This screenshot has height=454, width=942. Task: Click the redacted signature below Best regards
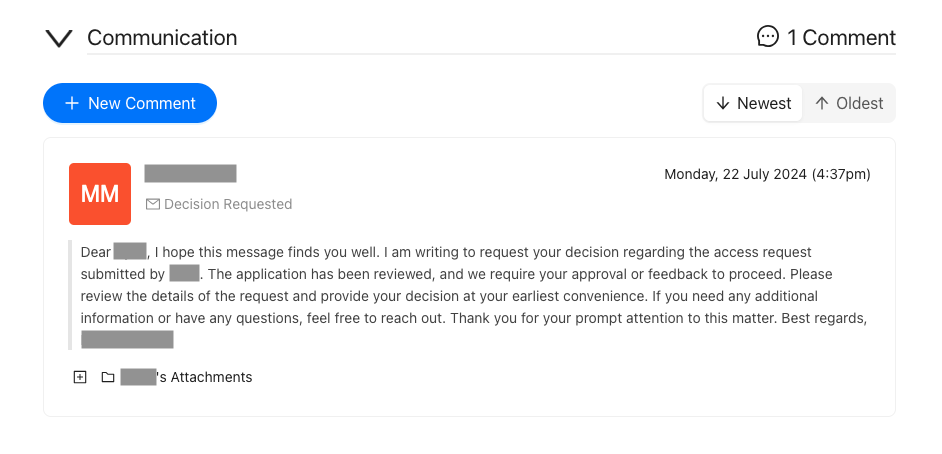tap(127, 339)
